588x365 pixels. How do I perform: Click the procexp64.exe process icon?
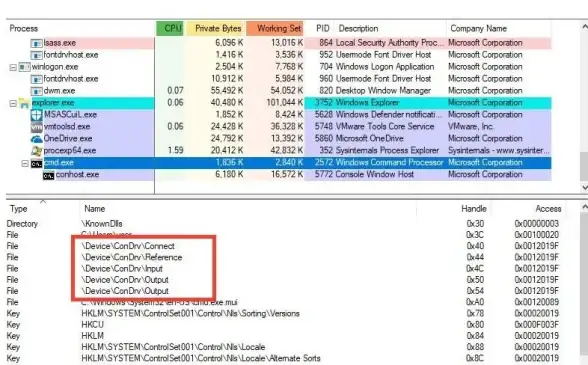(x=36, y=151)
